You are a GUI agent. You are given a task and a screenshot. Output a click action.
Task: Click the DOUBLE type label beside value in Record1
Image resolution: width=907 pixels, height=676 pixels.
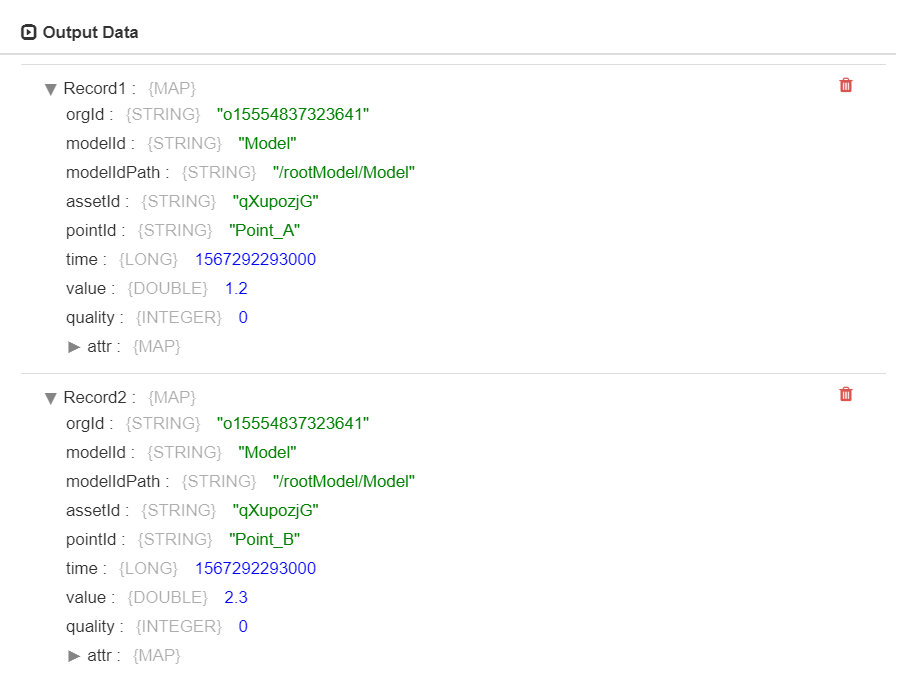pos(167,288)
